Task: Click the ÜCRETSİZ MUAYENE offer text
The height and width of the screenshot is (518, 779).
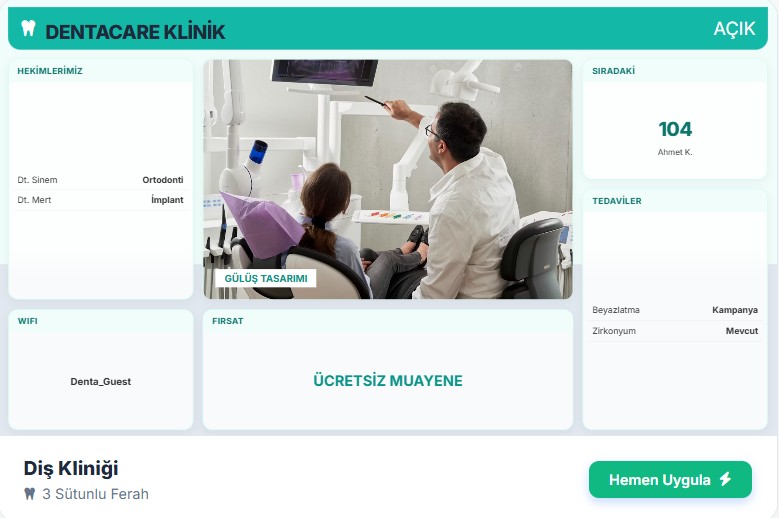Action: click(x=388, y=380)
